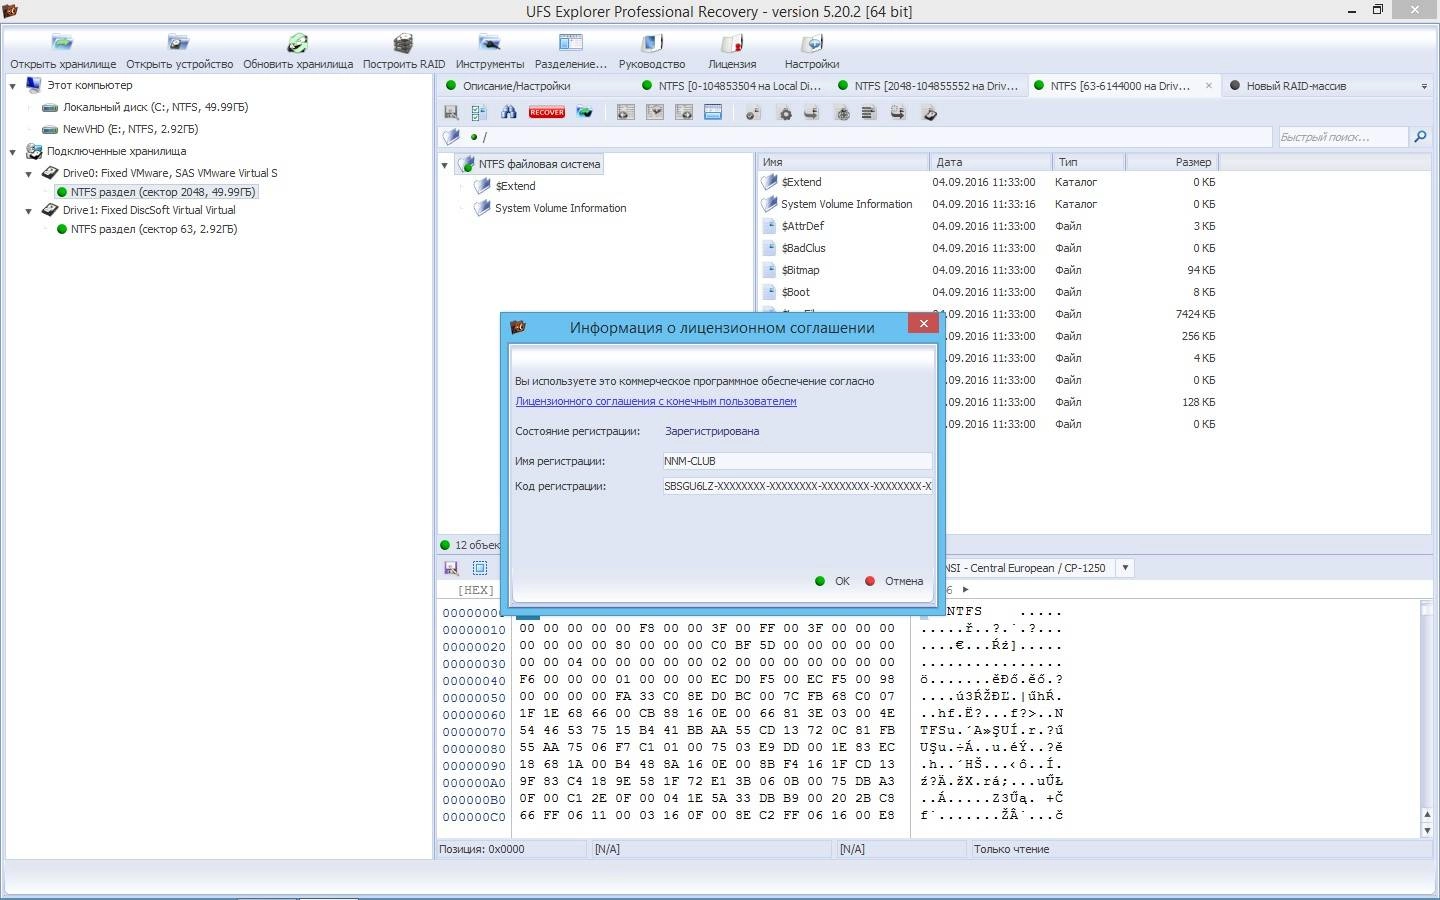Select the $Bitmap file row
The width and height of the screenshot is (1440, 900).
[x=988, y=270]
